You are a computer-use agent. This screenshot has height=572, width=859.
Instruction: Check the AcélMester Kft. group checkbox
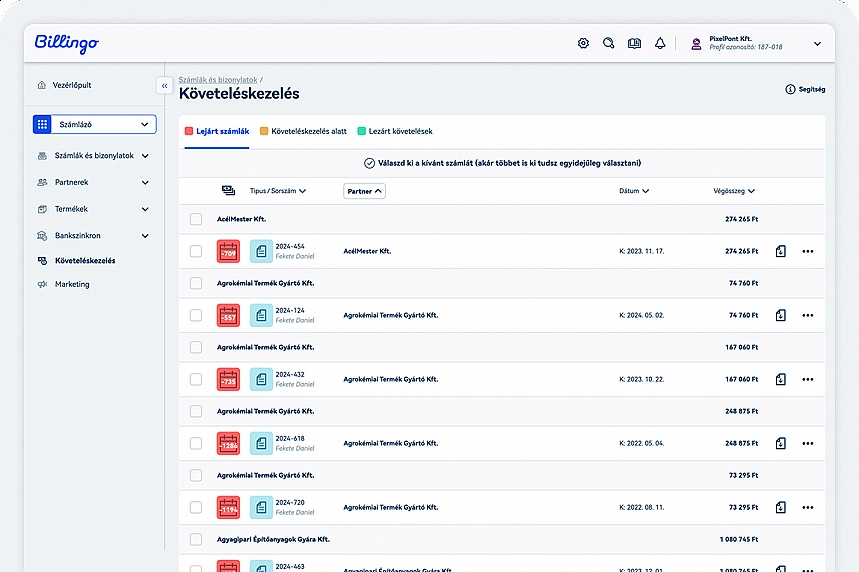[196, 219]
